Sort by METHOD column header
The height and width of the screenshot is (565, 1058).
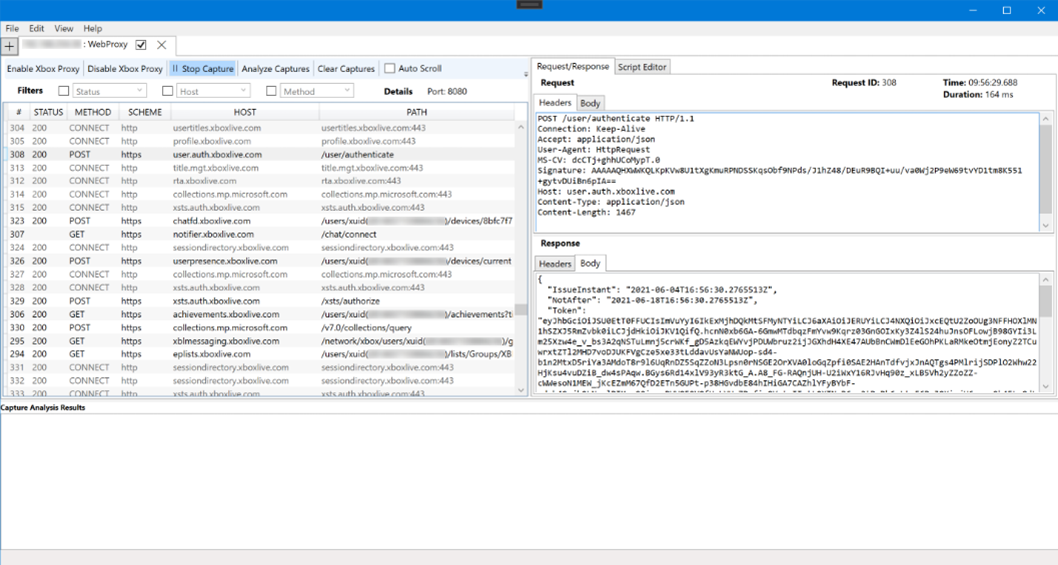point(92,112)
